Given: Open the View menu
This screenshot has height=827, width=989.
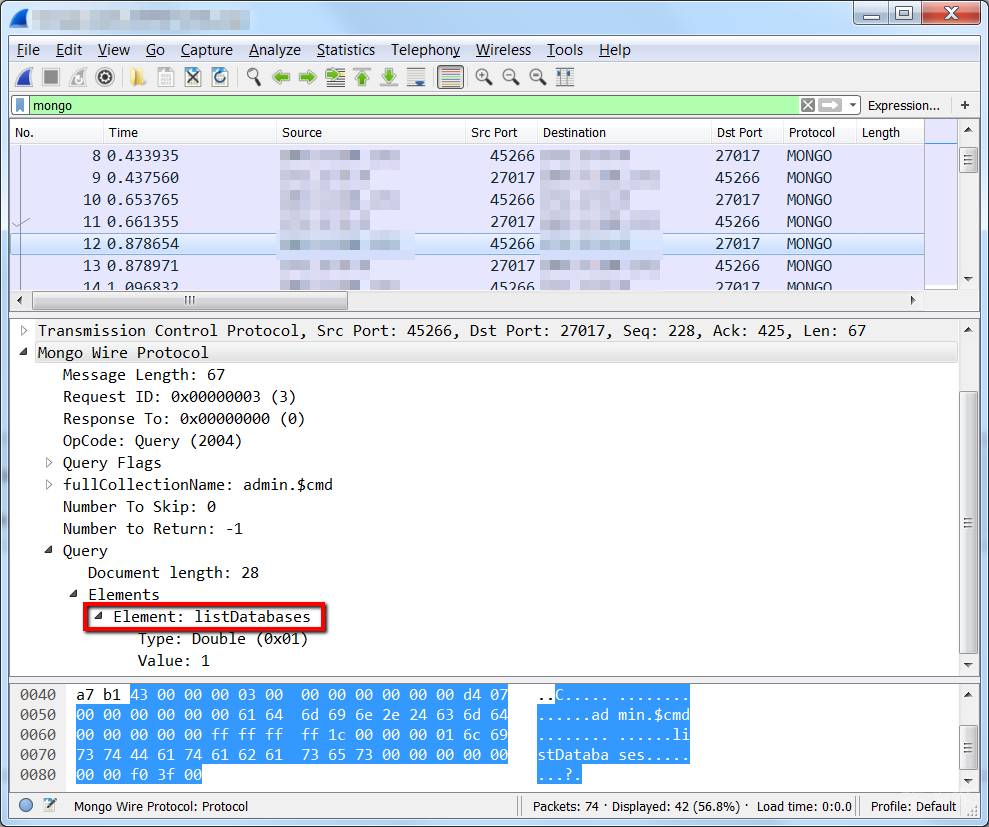Looking at the screenshot, I should pyautogui.click(x=114, y=50).
